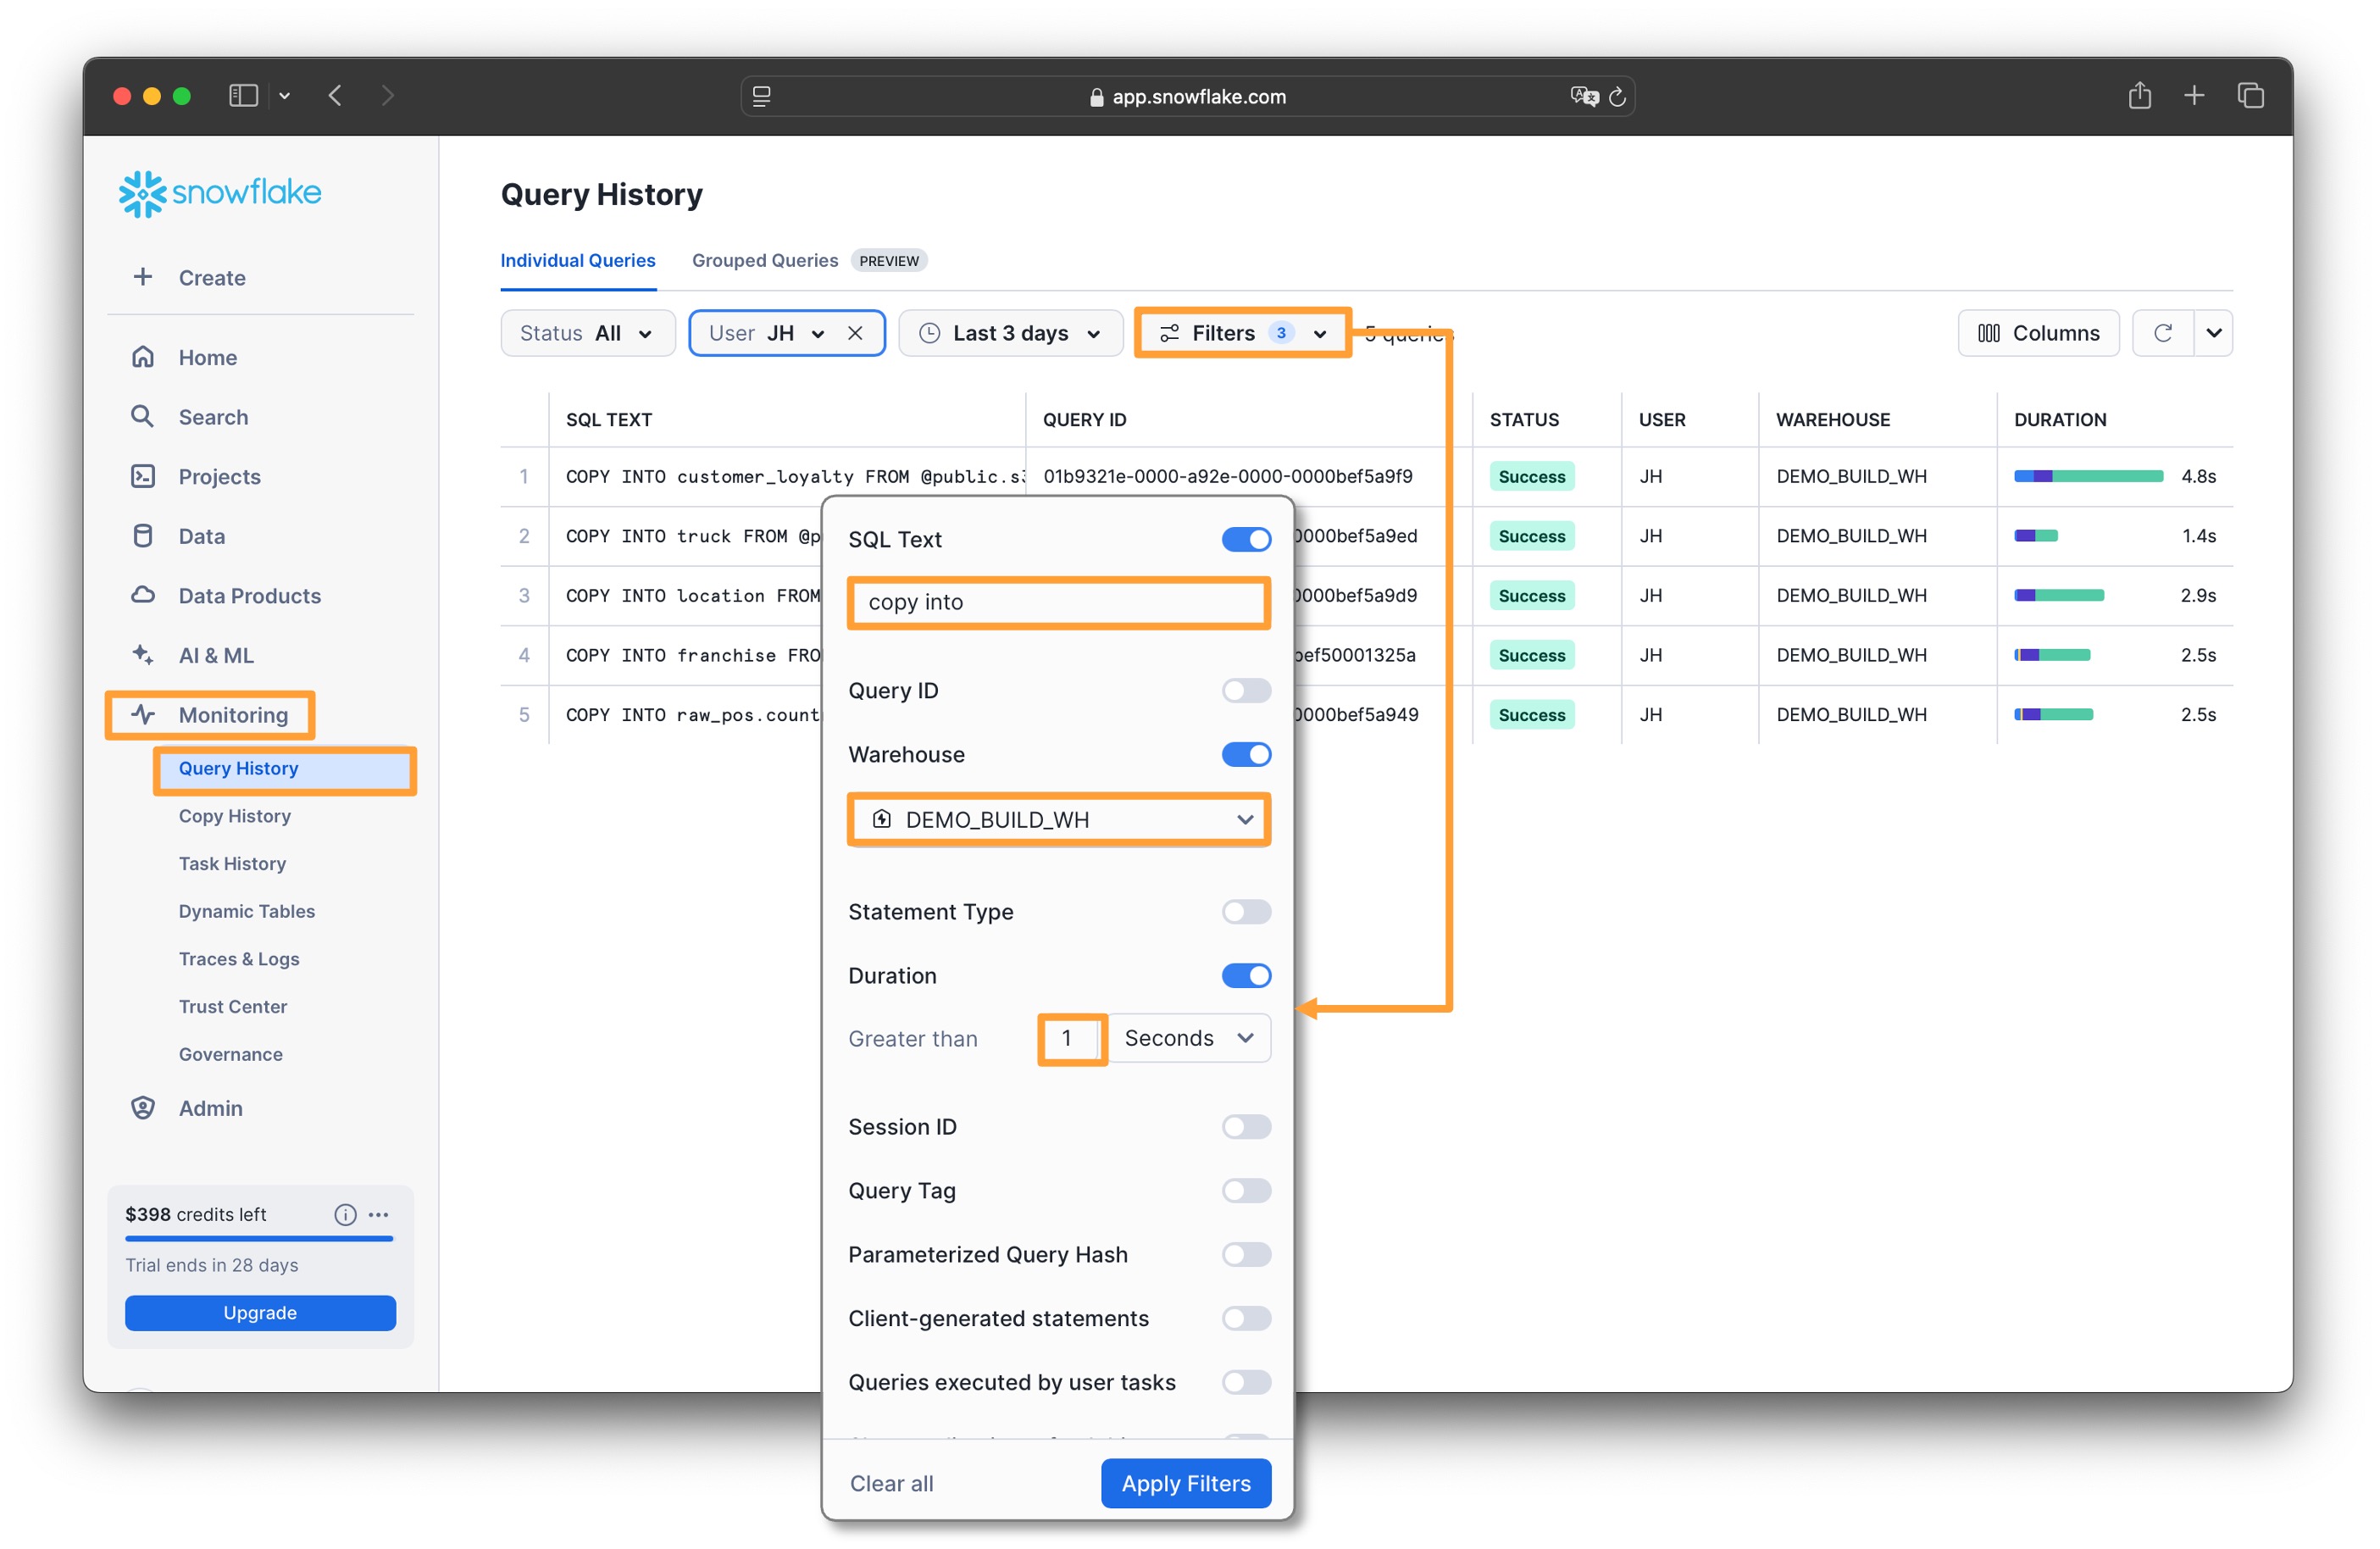Open Projects via its sidebar icon
This screenshot has height=1549, width=2380.
coord(143,476)
